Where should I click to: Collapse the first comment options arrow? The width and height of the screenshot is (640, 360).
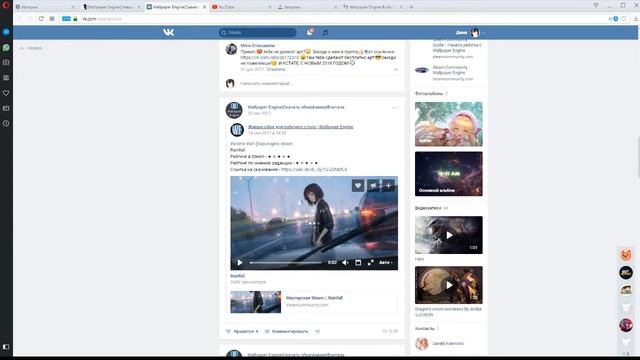(396, 69)
